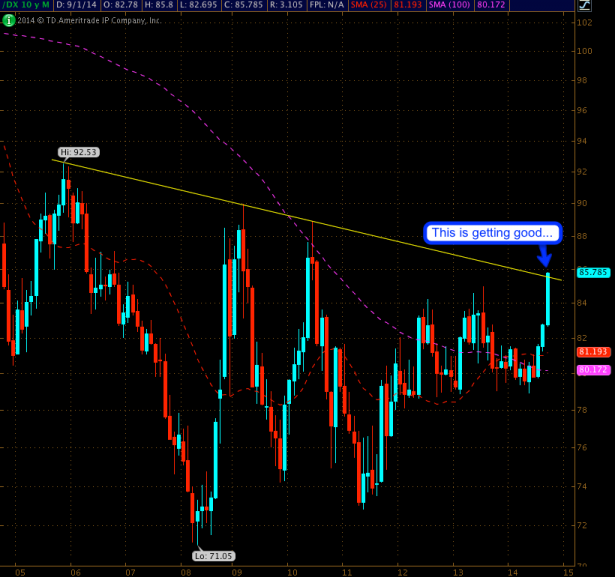
Task: Select the magenta 80.172 price tag on axis
Action: 593,370
